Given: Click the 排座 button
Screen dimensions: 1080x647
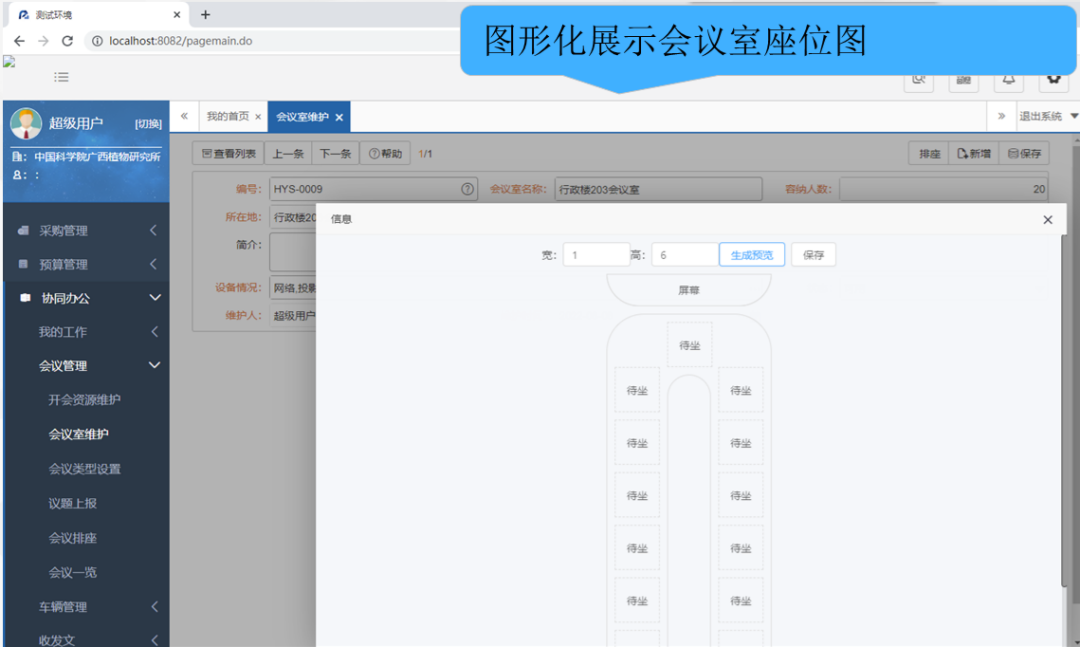Looking at the screenshot, I should 929,154.
